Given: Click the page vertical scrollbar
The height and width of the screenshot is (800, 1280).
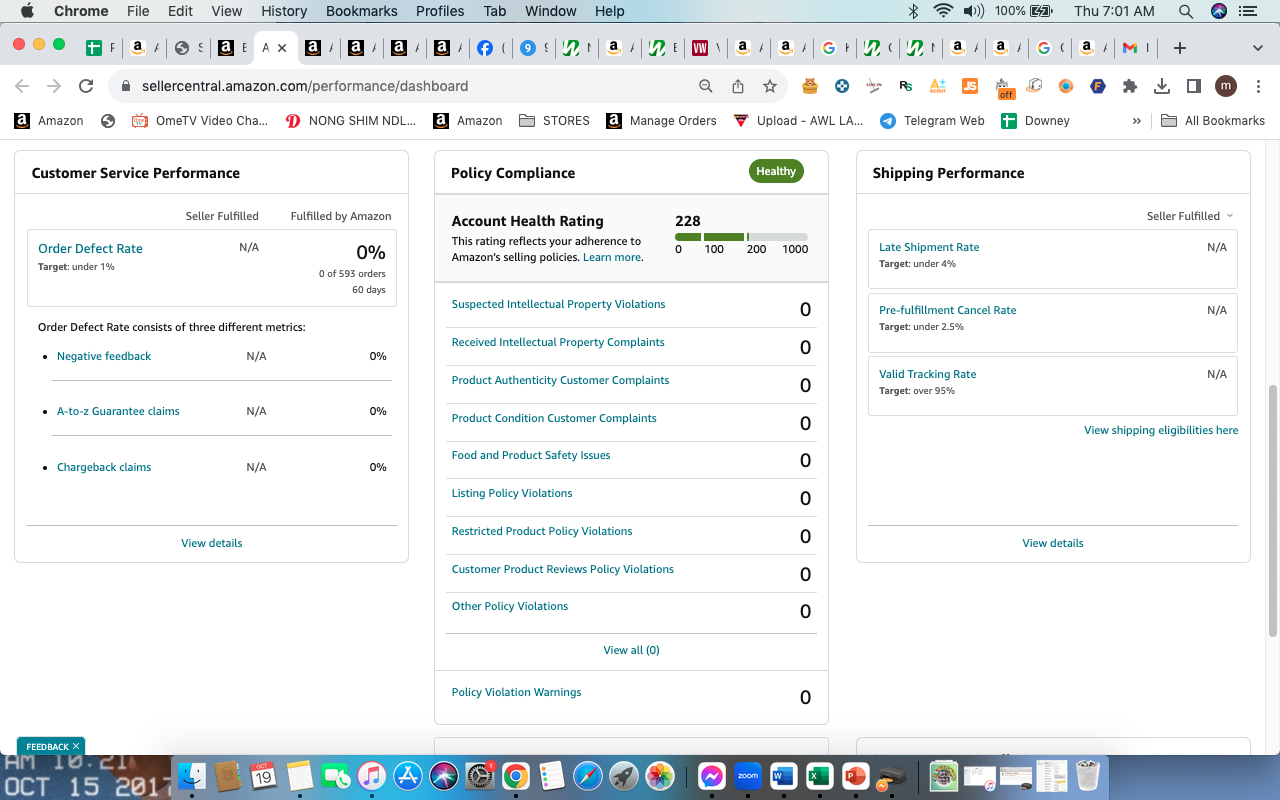Looking at the screenshot, I should 1272,510.
